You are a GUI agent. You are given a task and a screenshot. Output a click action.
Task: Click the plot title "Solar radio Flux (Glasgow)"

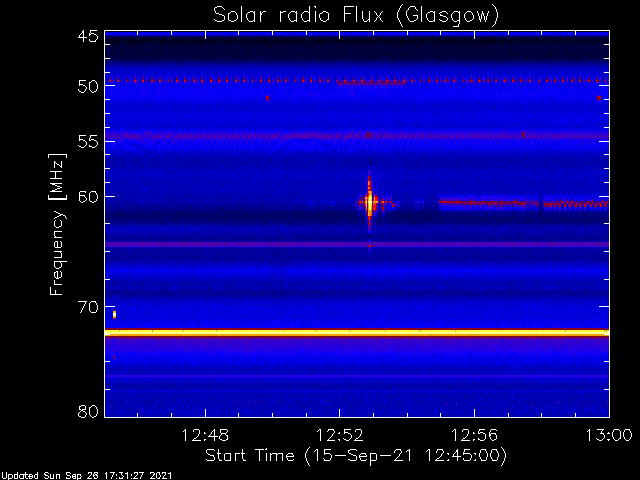point(356,16)
